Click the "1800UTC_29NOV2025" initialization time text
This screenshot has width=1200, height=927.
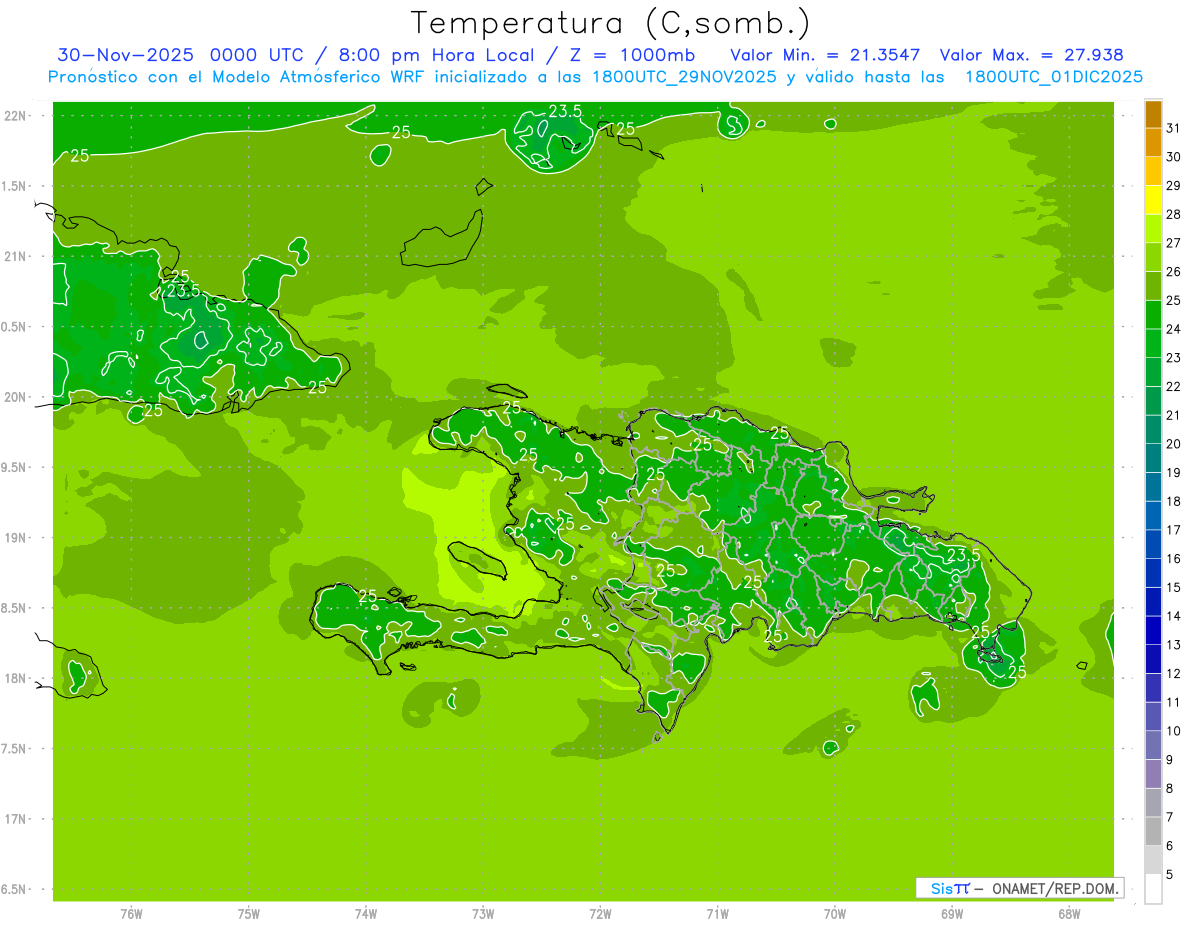pos(683,77)
